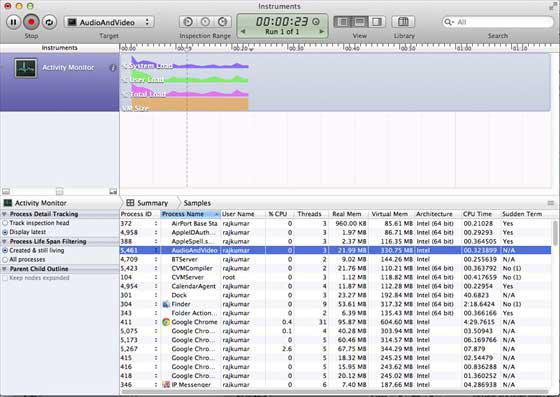560x397 pixels.
Task: Click Activity Monitor detail pane icon
Action: coord(8,203)
